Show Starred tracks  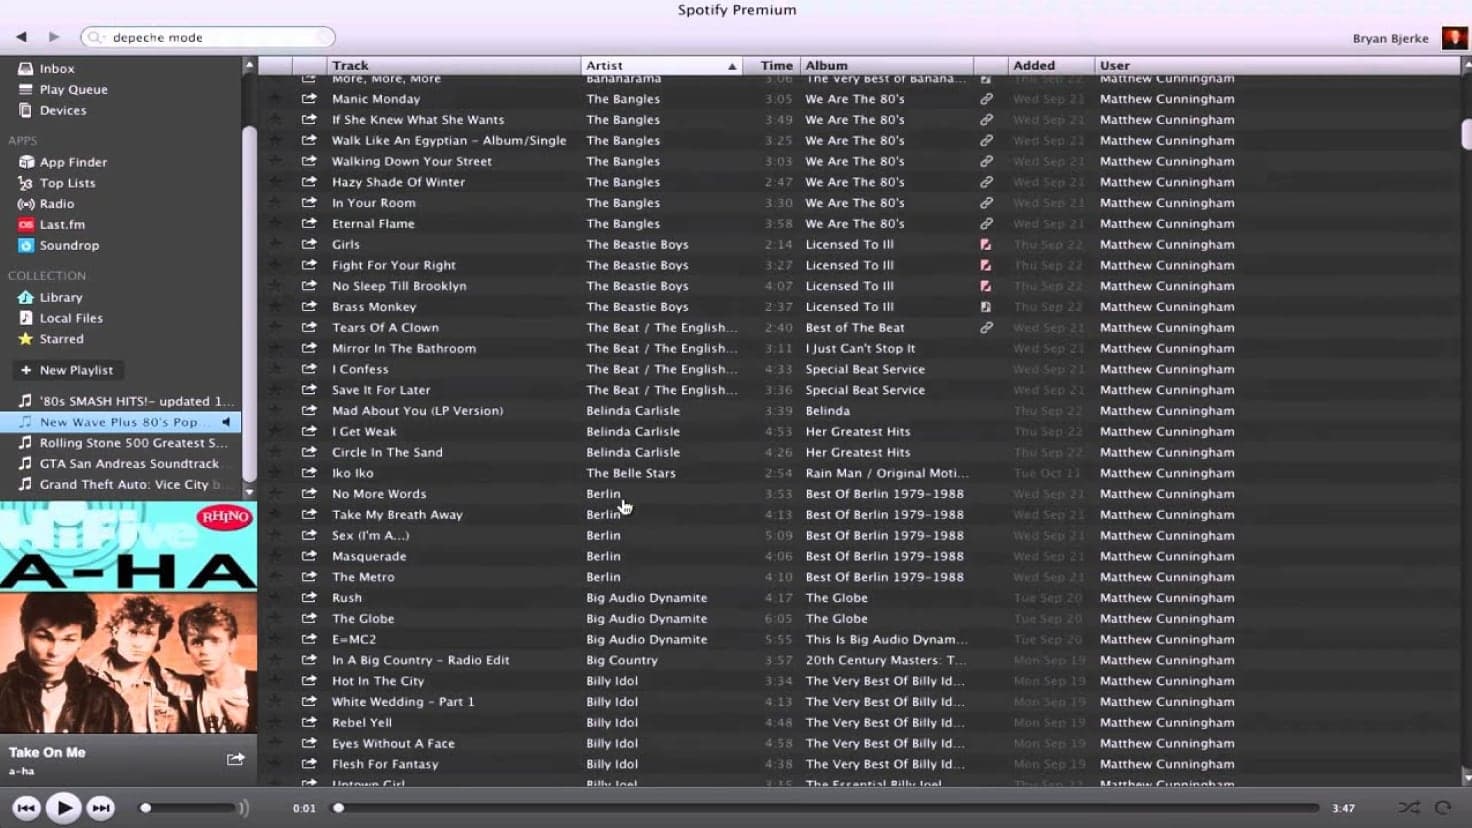[61, 340]
